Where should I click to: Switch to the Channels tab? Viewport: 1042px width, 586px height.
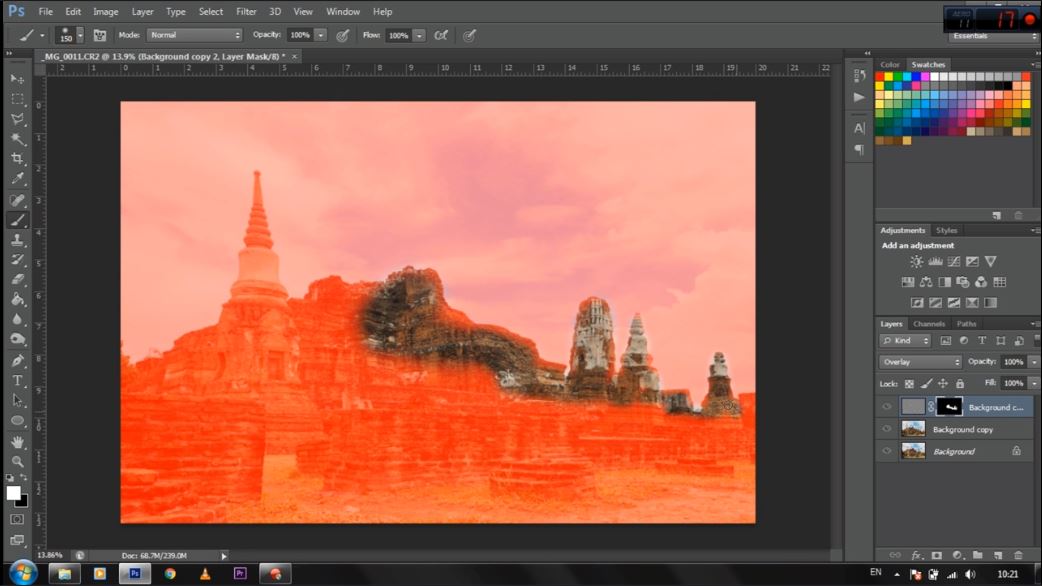pos(929,324)
